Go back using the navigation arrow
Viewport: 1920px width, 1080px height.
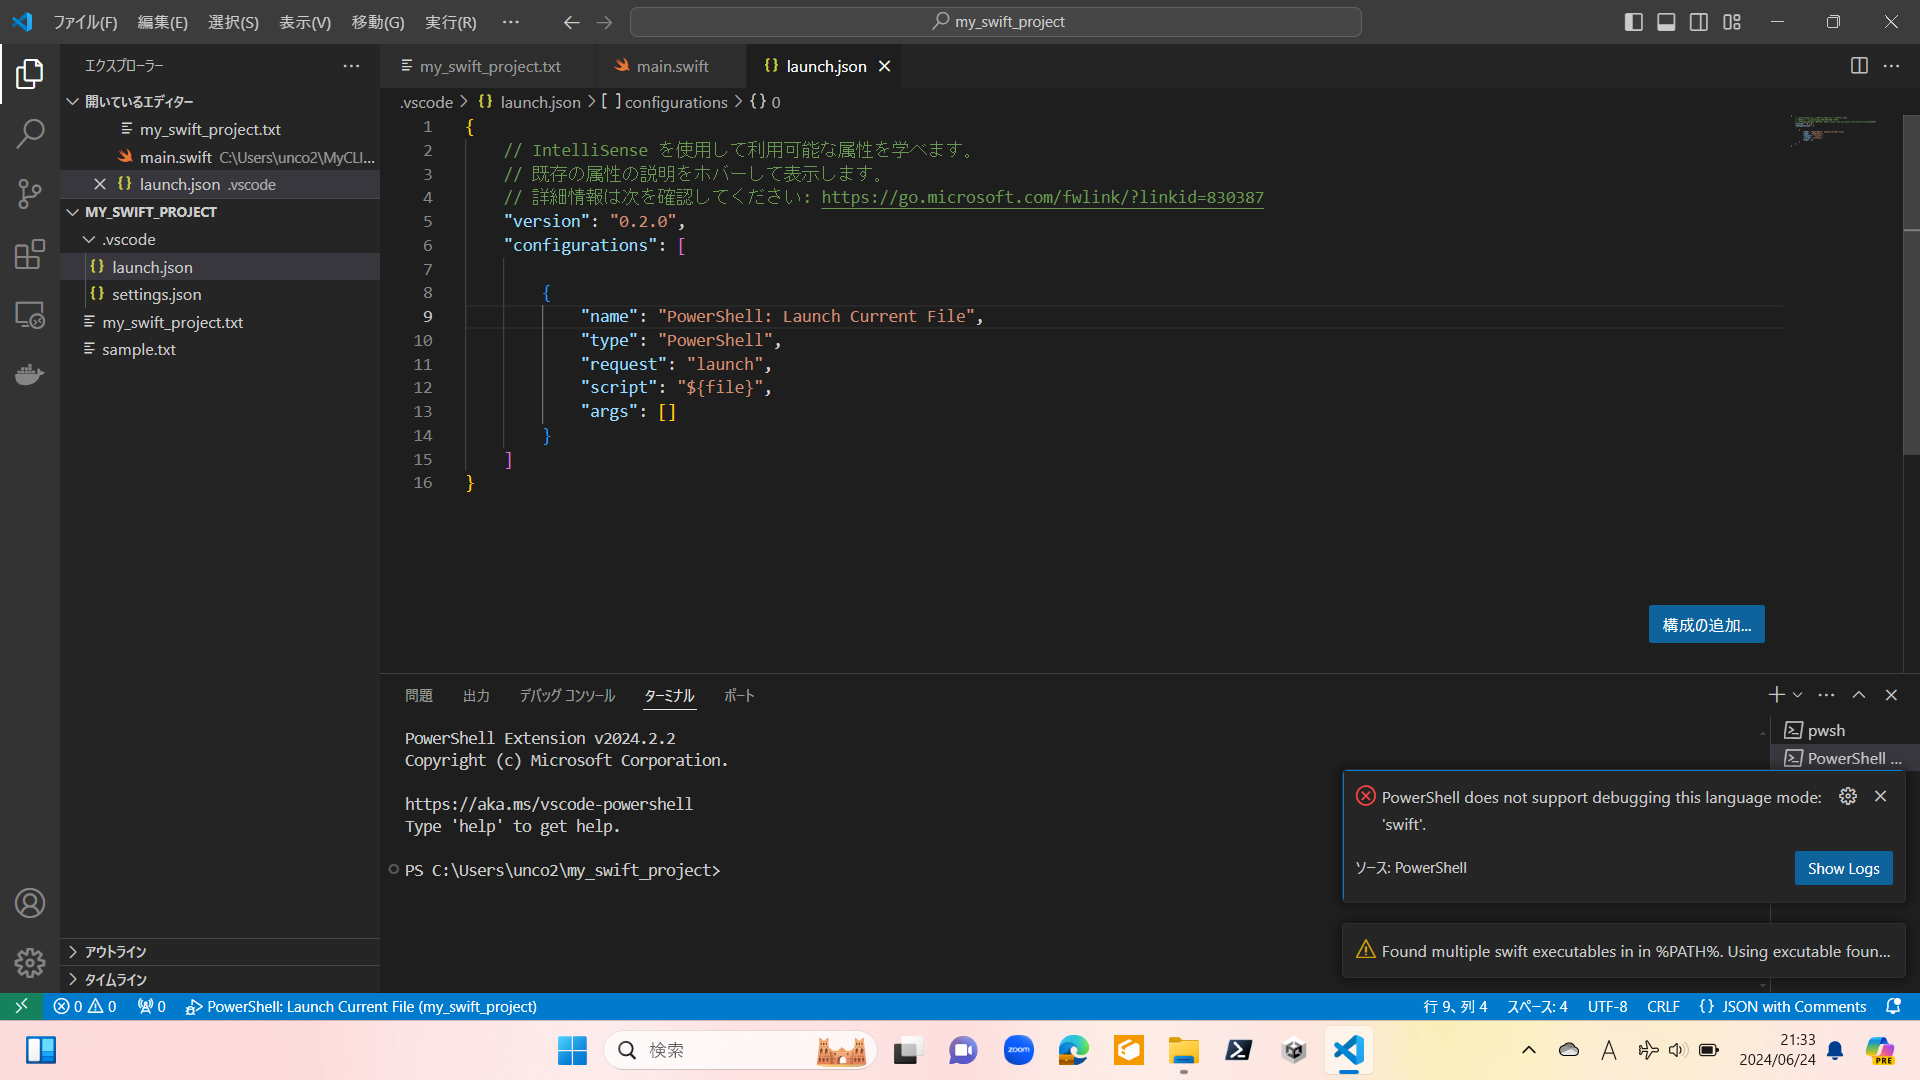[x=571, y=22]
